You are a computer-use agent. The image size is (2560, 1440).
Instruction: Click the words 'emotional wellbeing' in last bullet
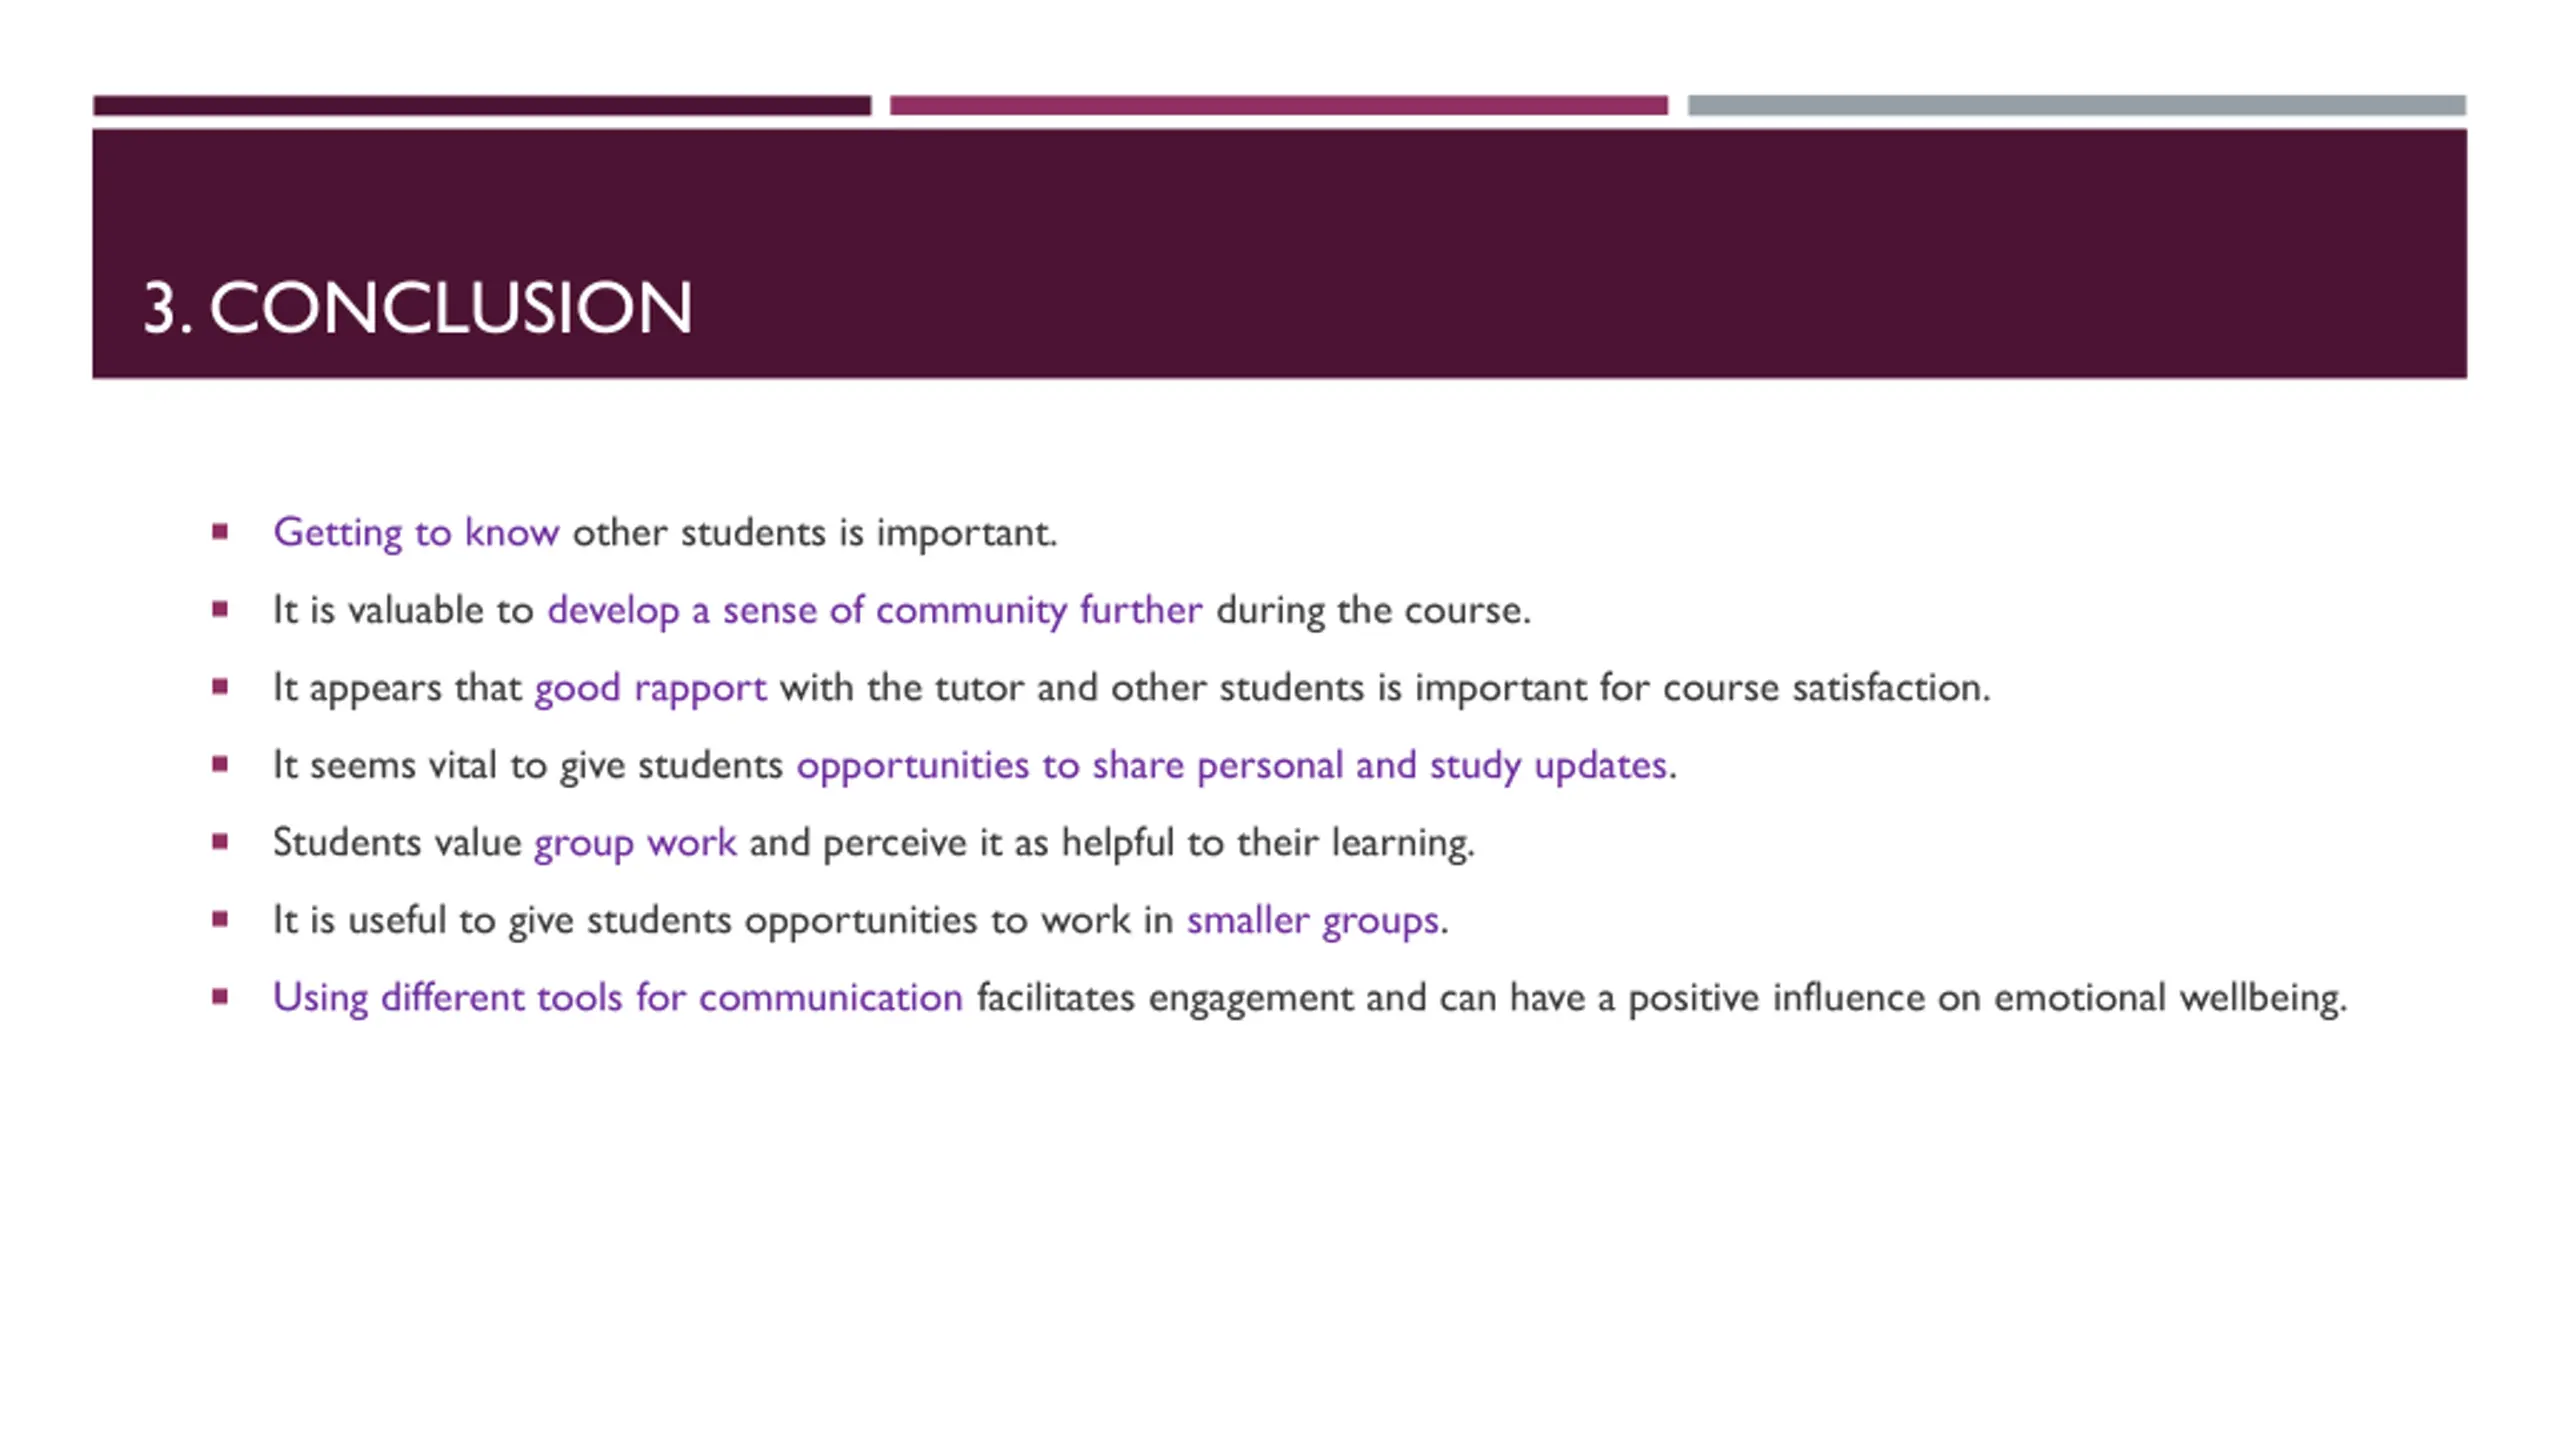coord(2169,998)
